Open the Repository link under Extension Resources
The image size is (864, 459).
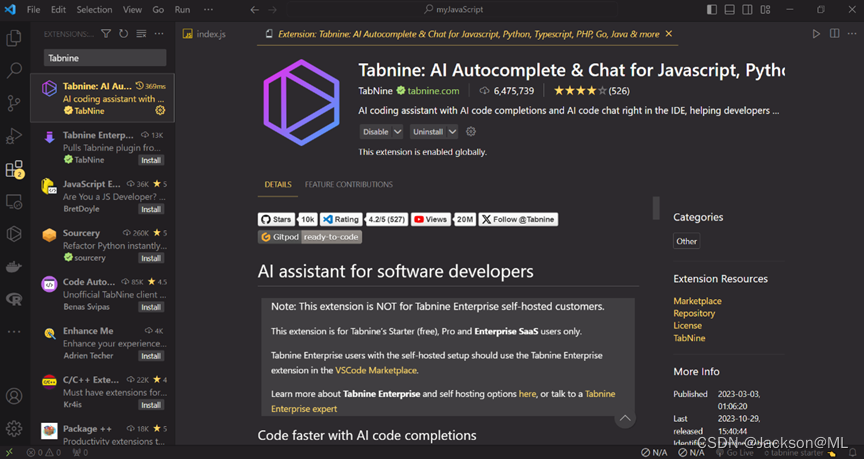click(x=693, y=314)
